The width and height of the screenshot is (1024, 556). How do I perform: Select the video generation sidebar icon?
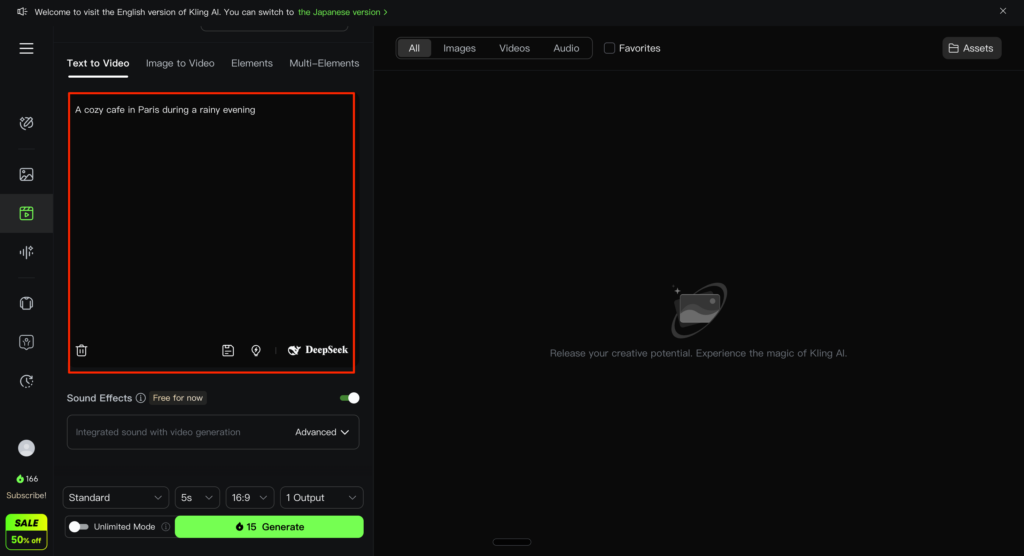tap(27, 213)
